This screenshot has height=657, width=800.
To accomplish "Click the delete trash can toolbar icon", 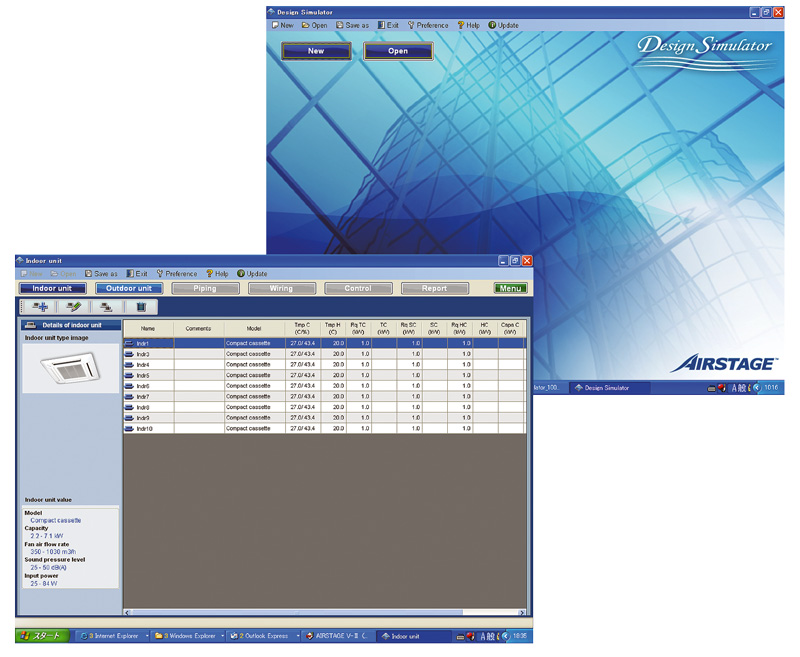I will pyautogui.click(x=141, y=307).
